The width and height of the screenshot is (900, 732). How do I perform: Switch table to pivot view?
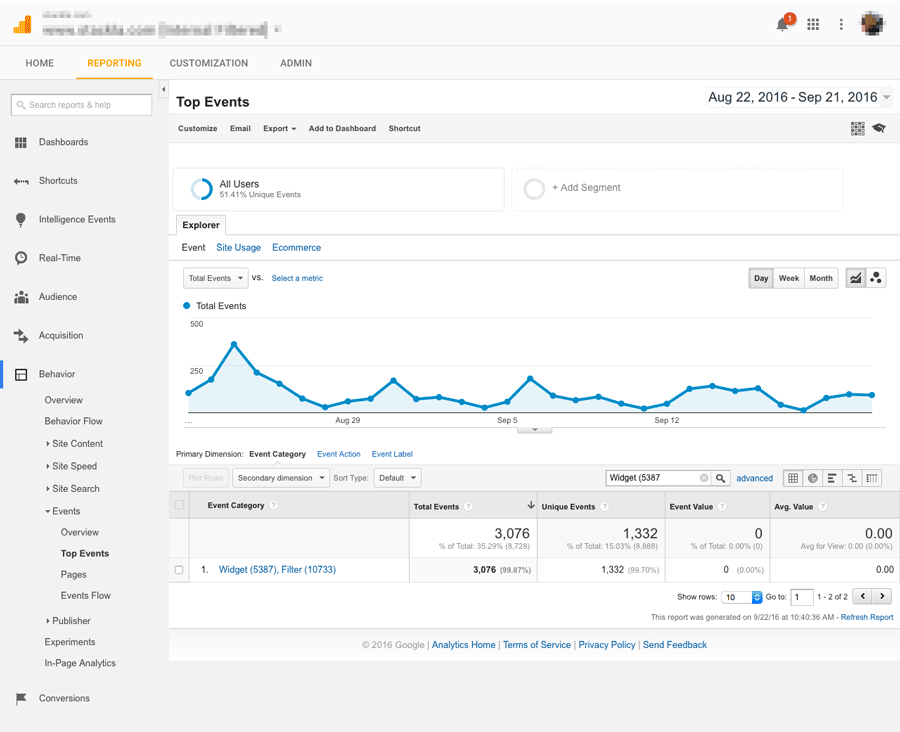(x=872, y=478)
